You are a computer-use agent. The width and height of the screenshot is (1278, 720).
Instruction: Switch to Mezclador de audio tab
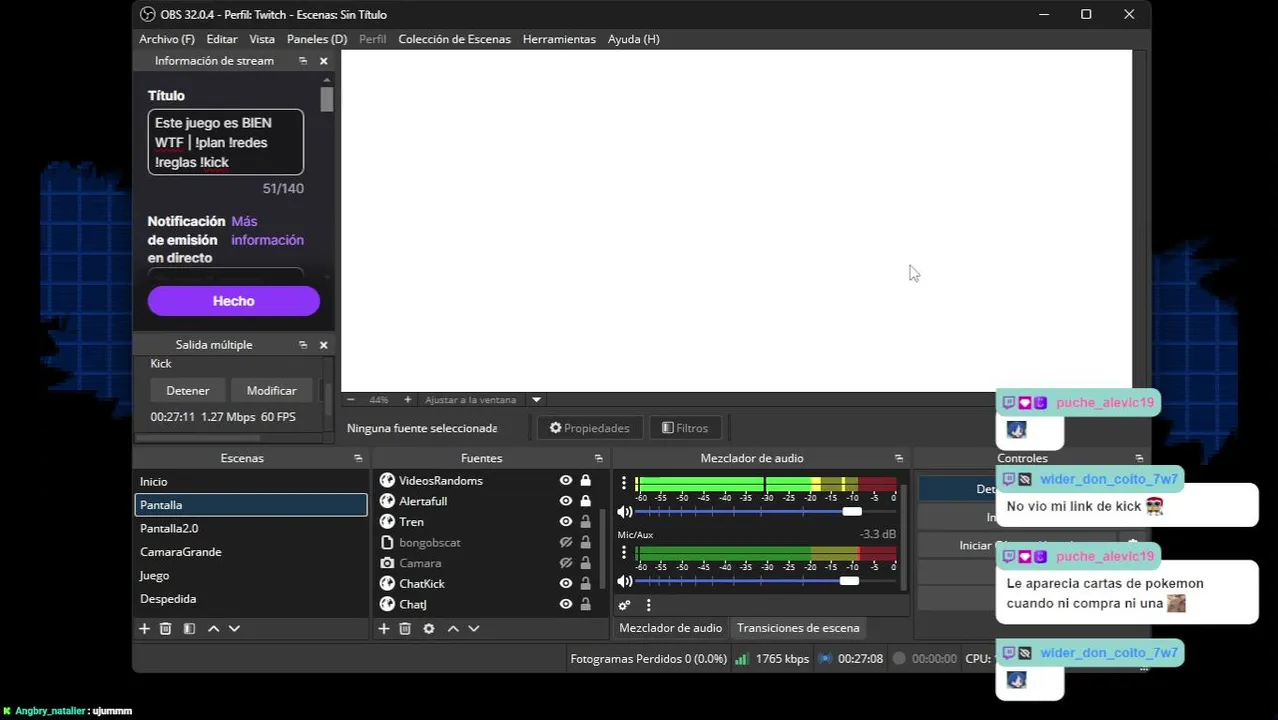[670, 628]
